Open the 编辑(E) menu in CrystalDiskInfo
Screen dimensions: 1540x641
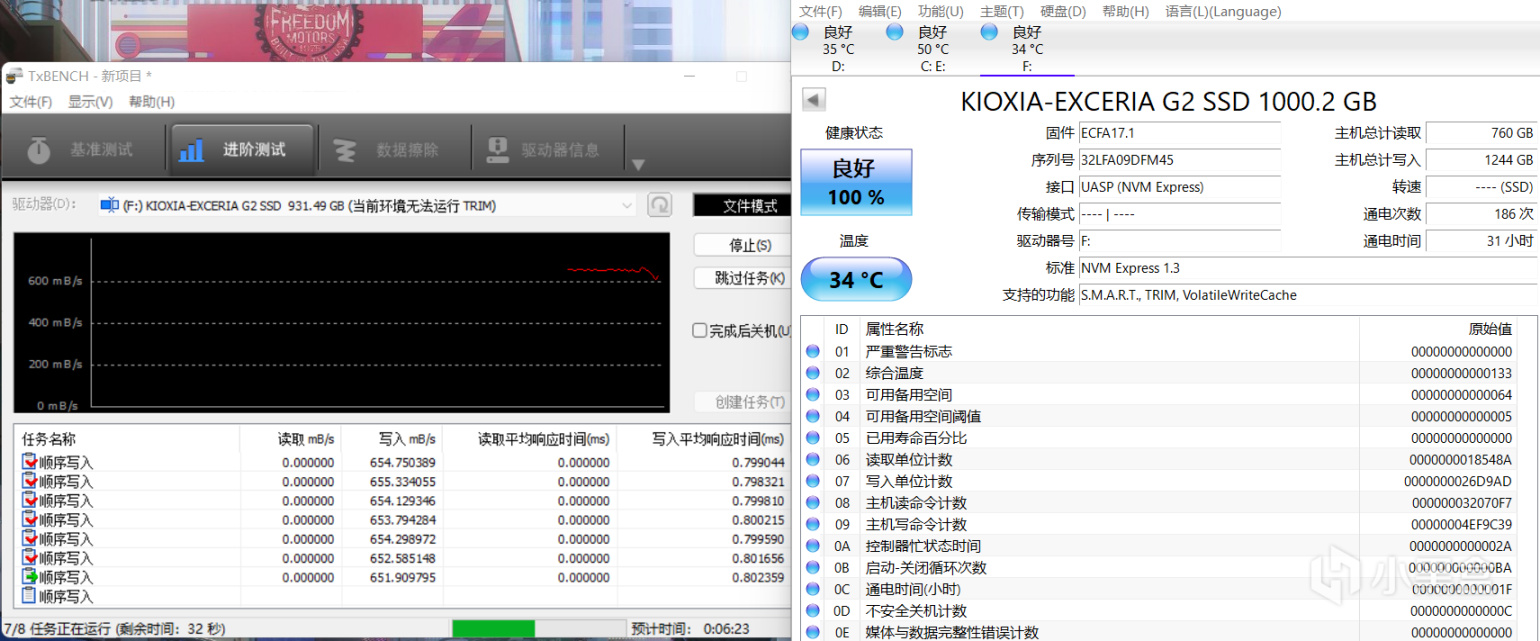coord(880,11)
